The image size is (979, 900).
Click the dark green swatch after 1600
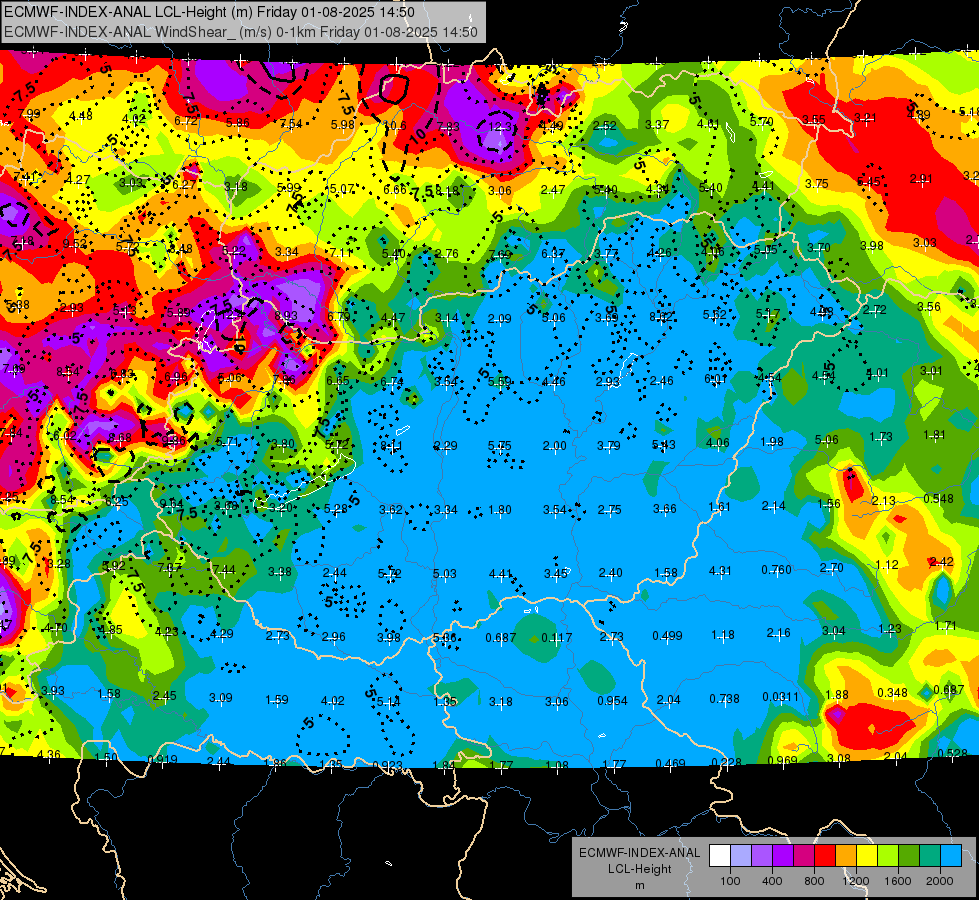point(908,856)
